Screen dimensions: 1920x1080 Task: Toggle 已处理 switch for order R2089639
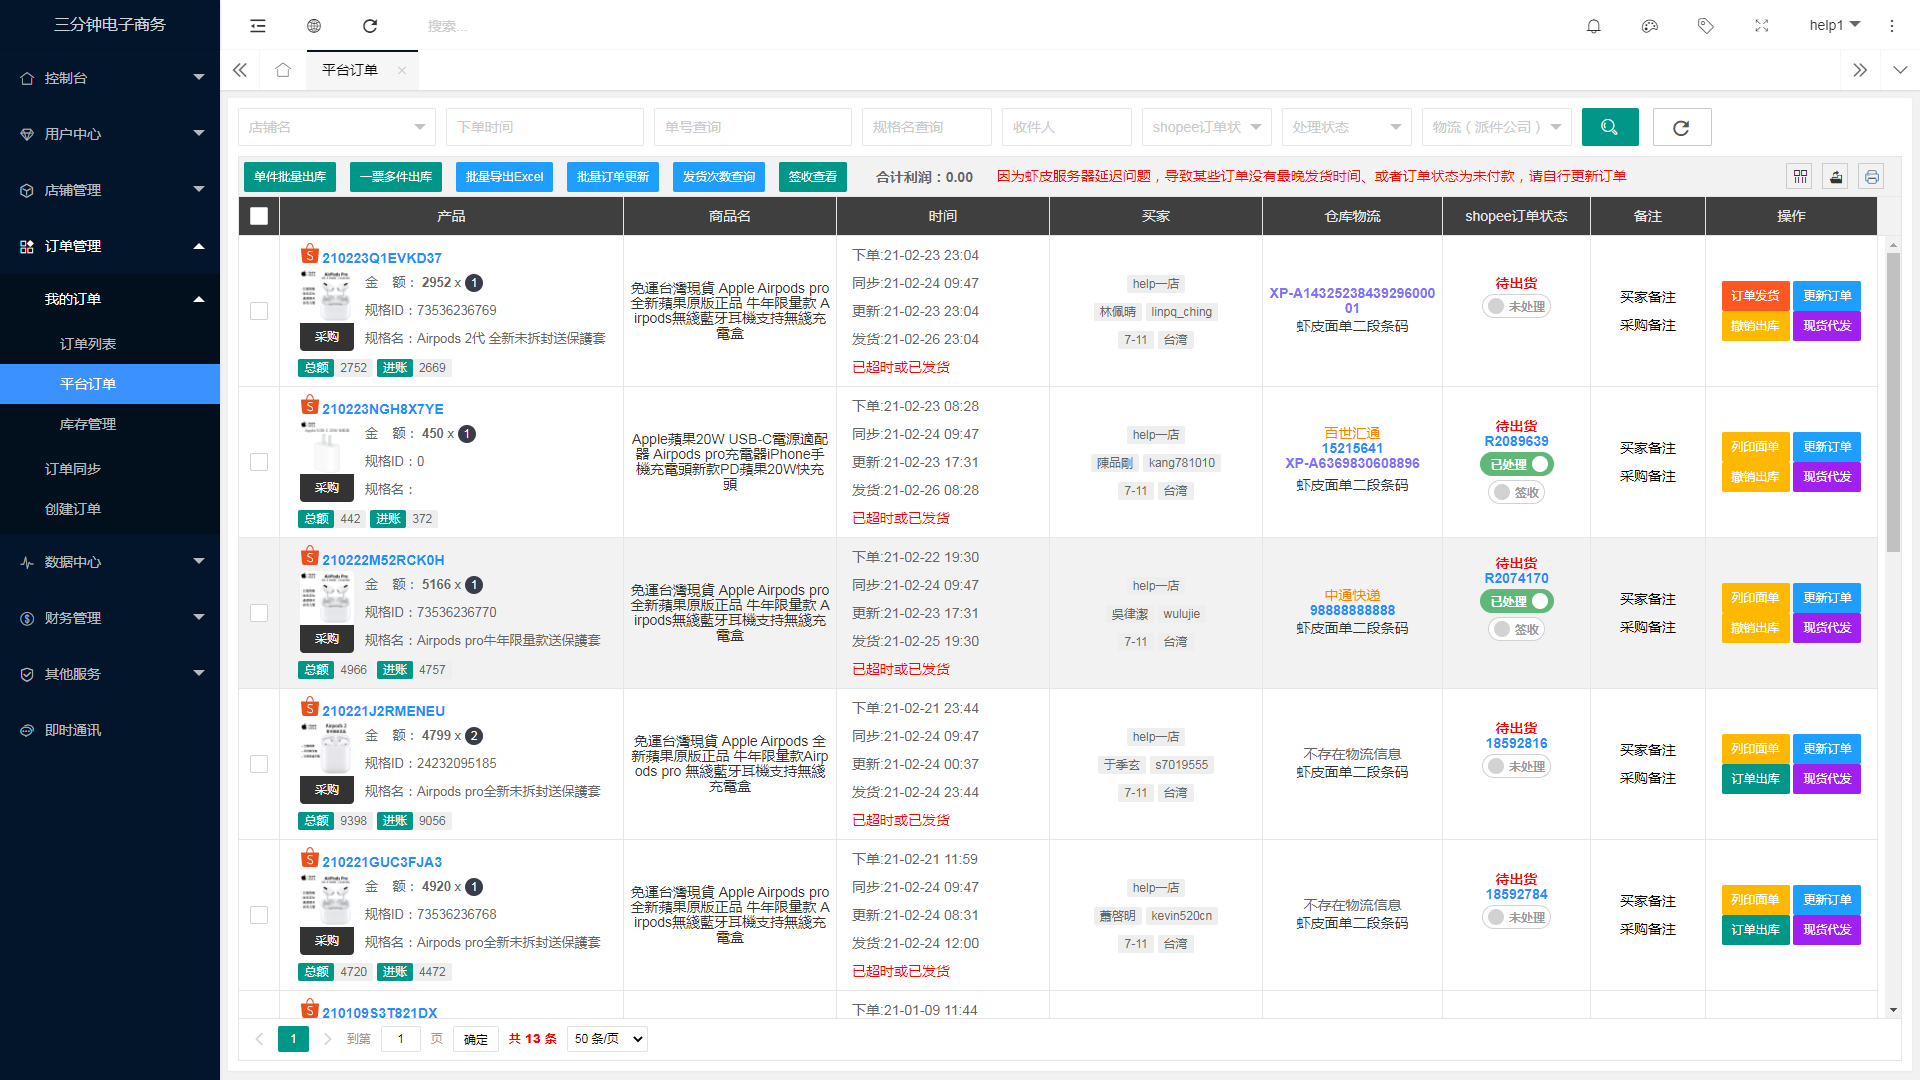point(1516,464)
